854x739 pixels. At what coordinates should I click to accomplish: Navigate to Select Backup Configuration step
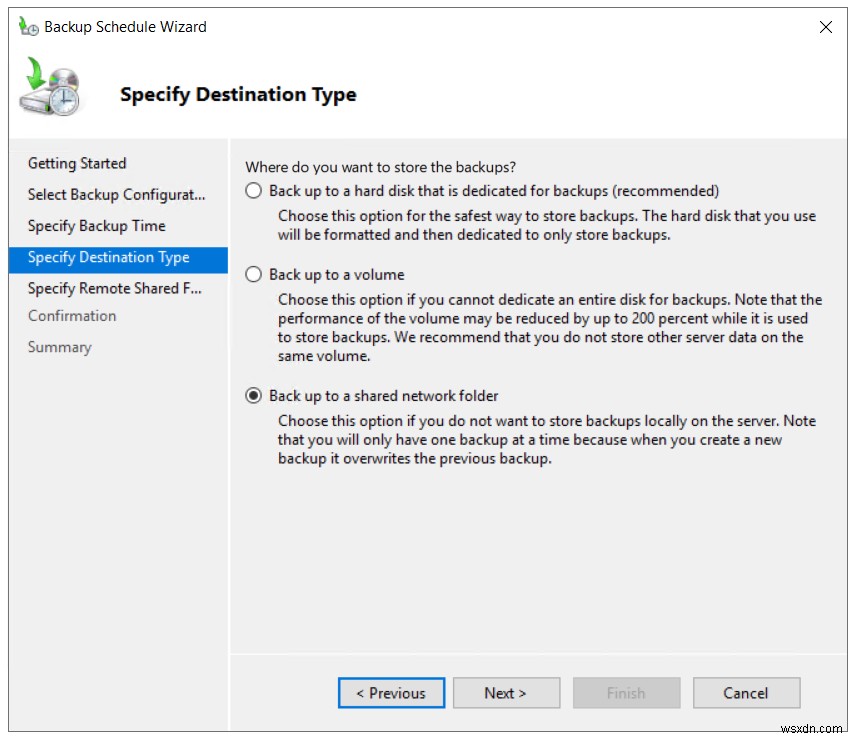tap(115, 194)
